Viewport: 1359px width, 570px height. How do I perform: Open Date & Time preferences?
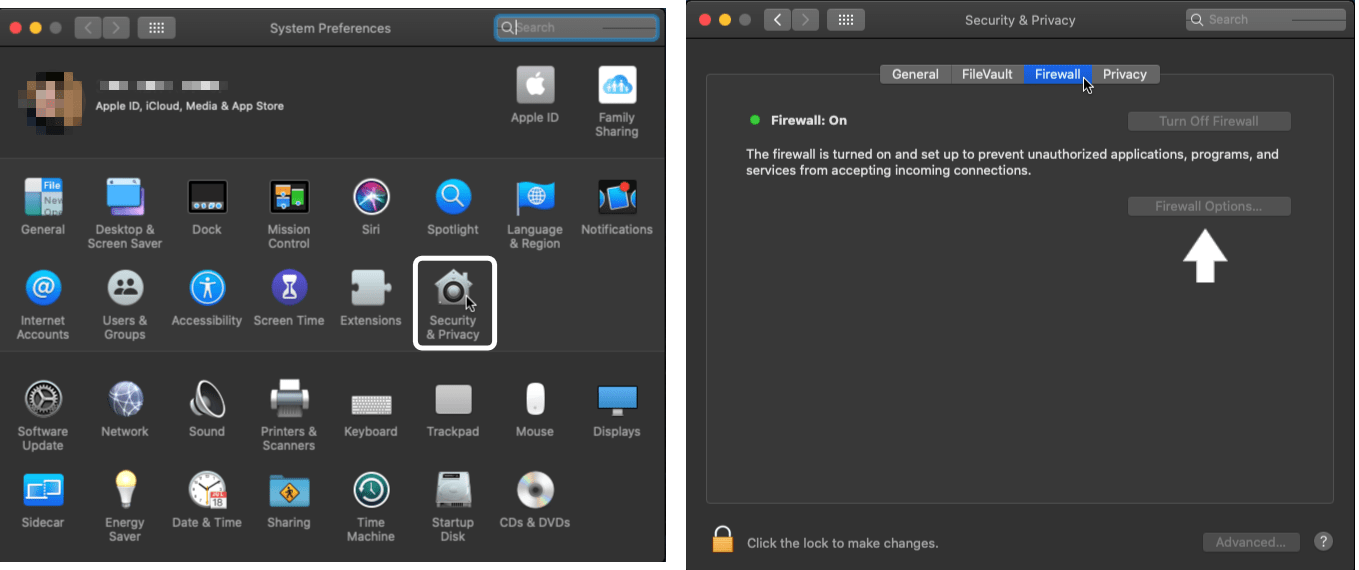[207, 501]
